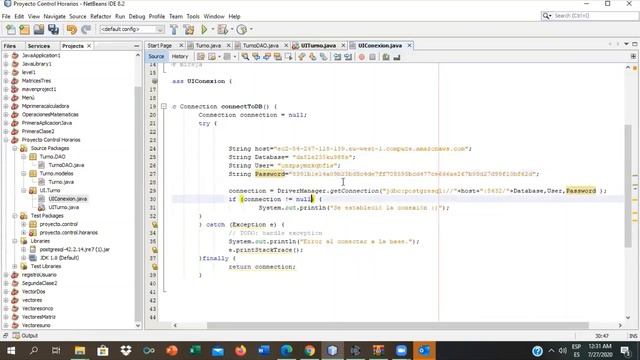The width and height of the screenshot is (640, 360).
Task: Click the Clean and Build icon
Action: 189,29
